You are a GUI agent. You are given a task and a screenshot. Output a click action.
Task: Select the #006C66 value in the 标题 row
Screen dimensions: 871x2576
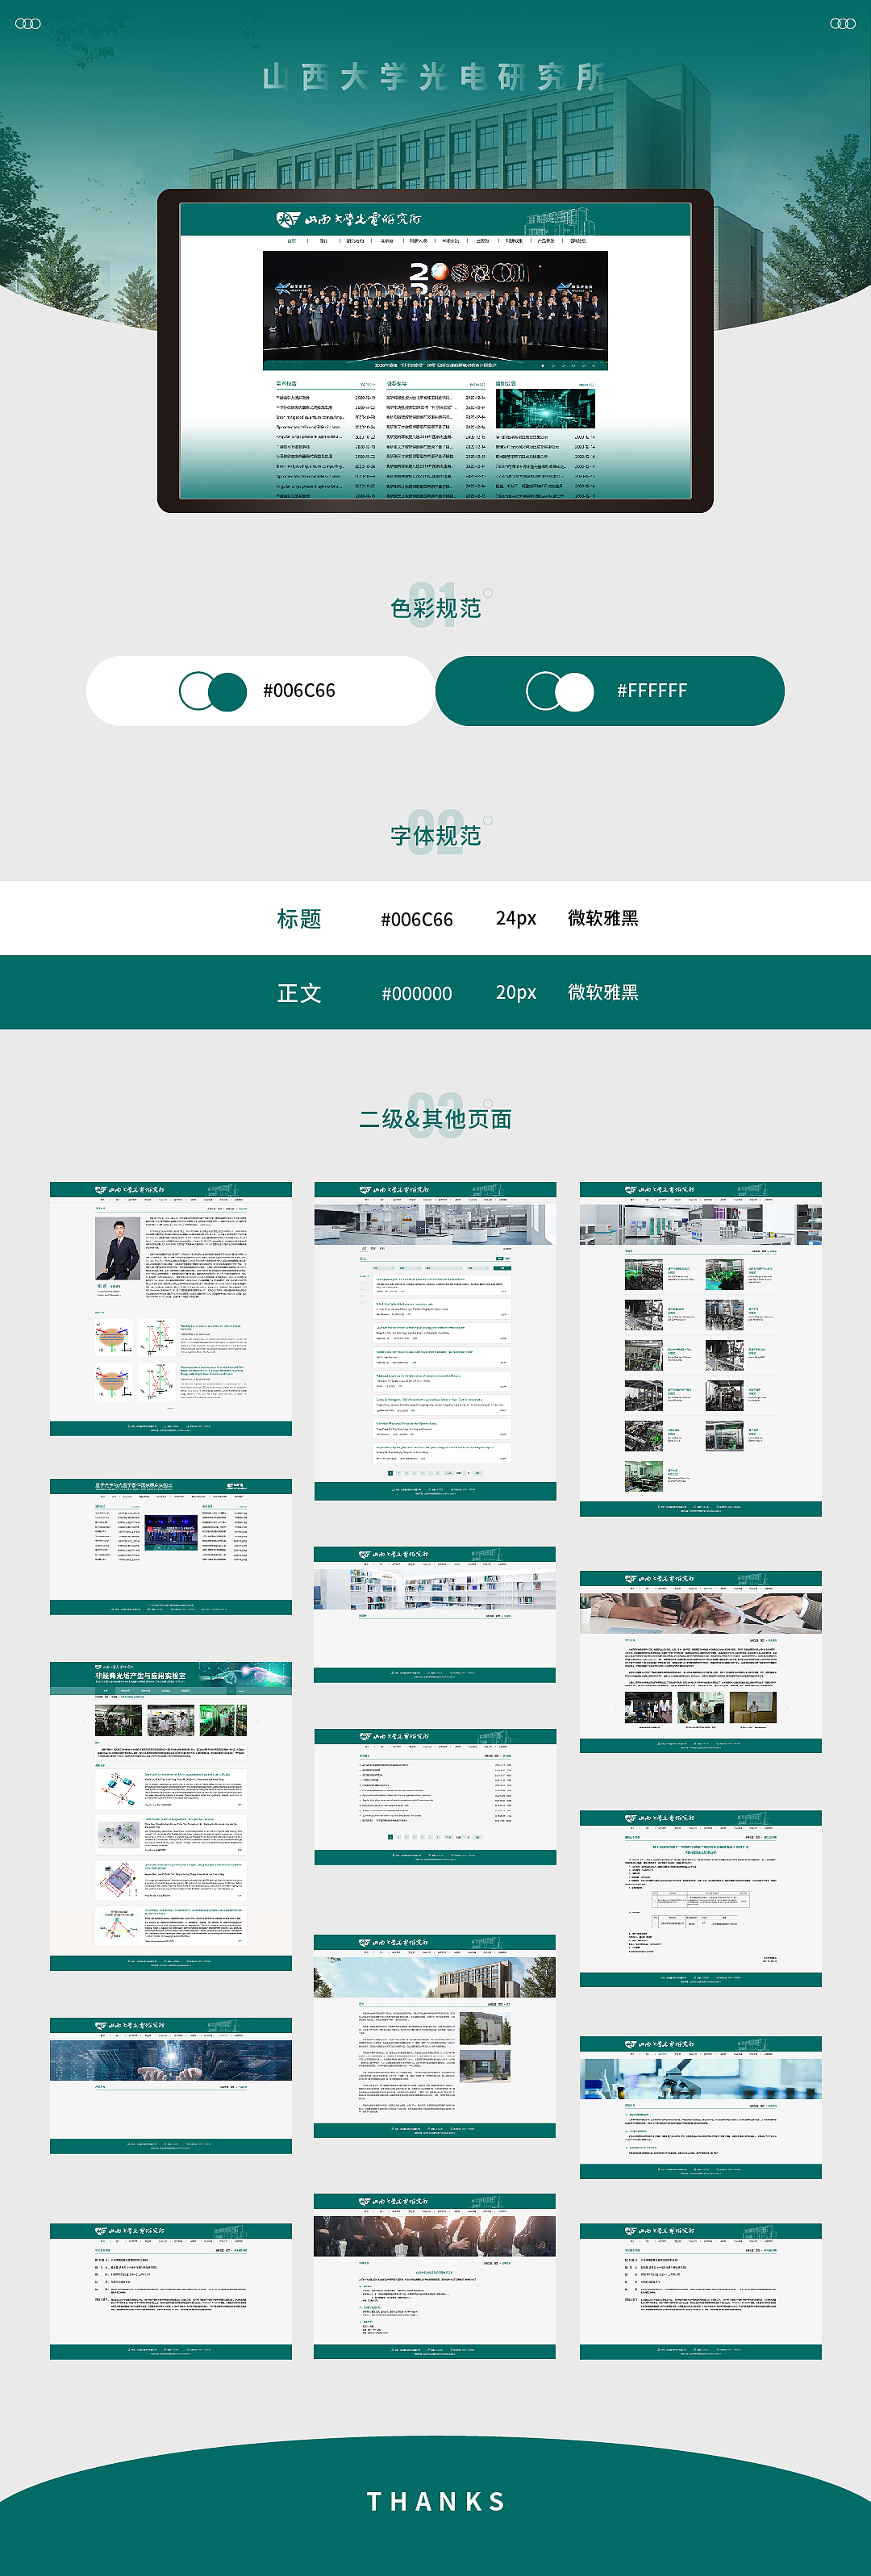click(x=417, y=920)
